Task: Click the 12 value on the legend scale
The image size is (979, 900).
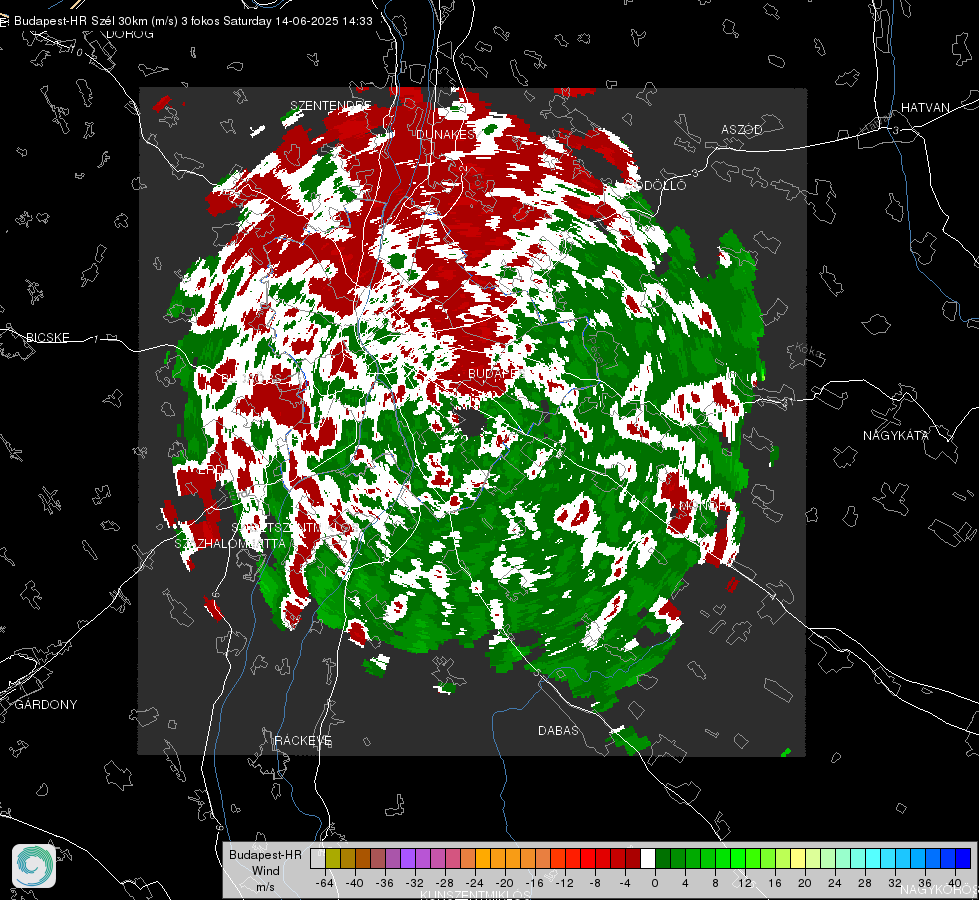Action: tap(745, 883)
